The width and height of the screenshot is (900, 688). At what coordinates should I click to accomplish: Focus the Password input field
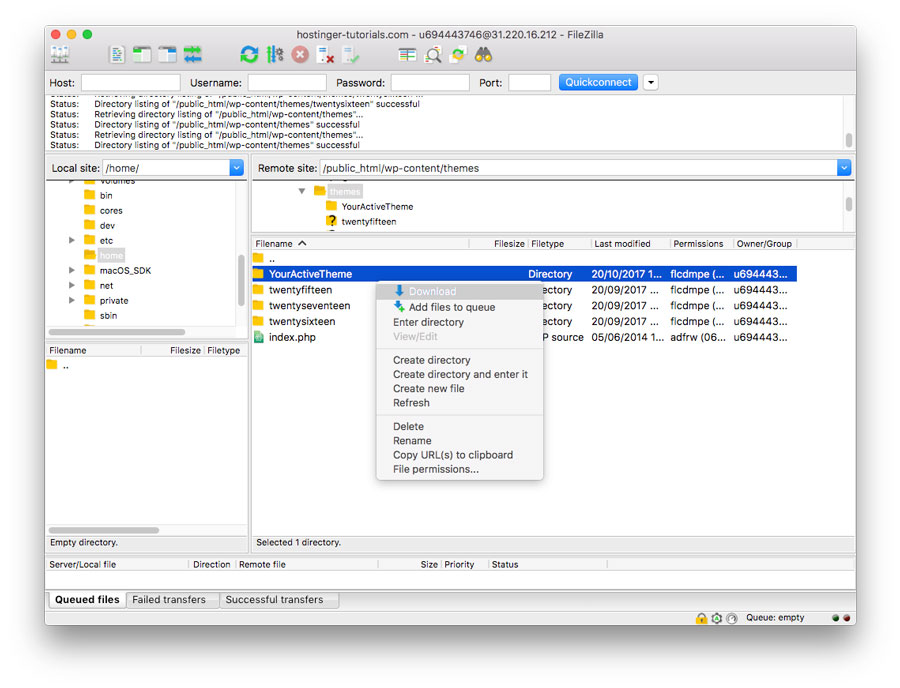(430, 83)
